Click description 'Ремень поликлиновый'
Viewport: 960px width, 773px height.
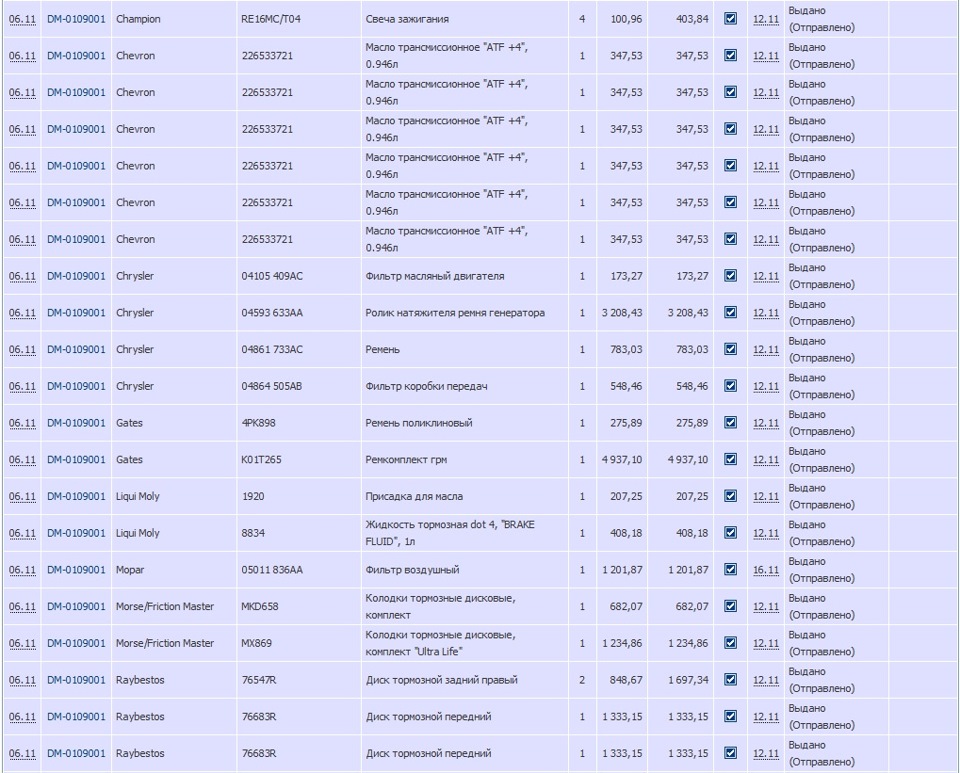(419, 423)
